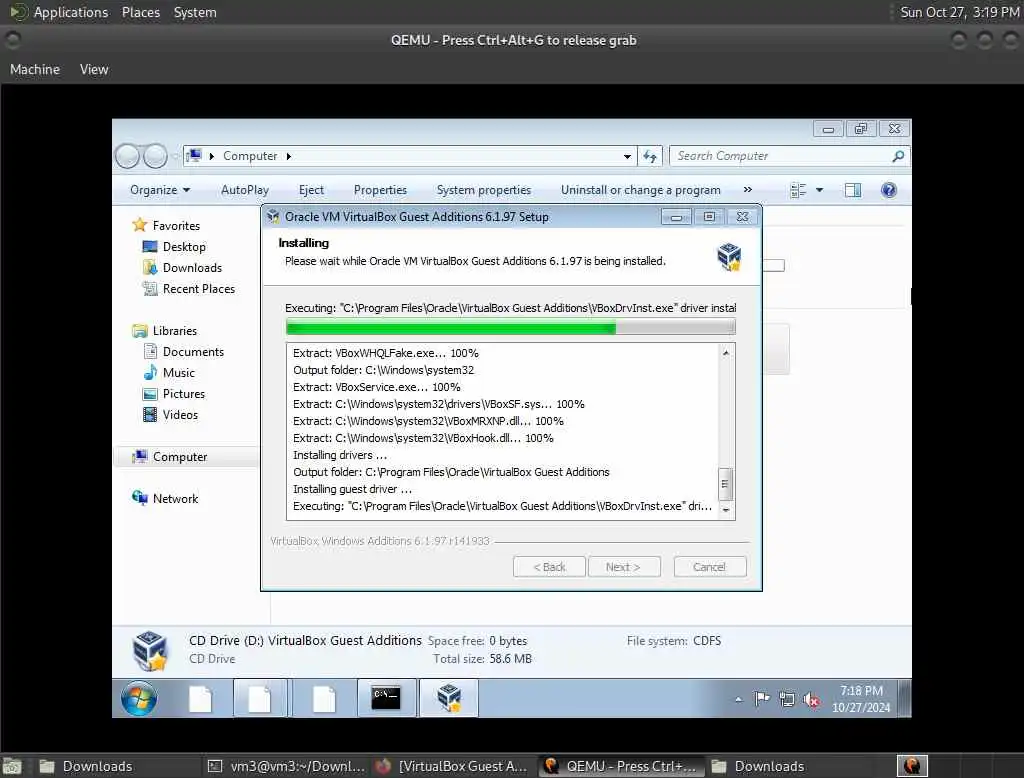Click the network tray icon
The height and width of the screenshot is (778, 1024).
pos(787,700)
